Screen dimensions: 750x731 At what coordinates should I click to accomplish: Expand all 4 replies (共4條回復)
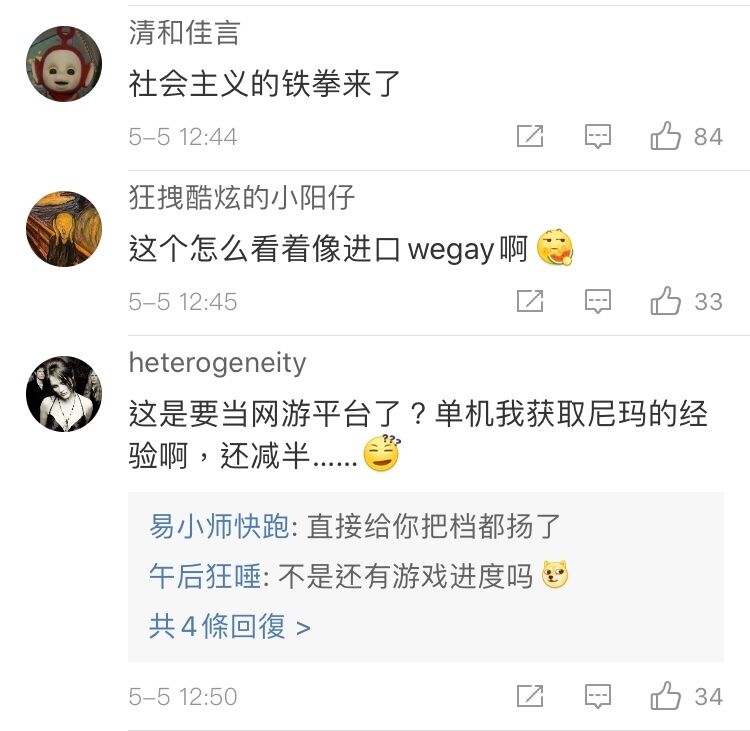click(230, 626)
